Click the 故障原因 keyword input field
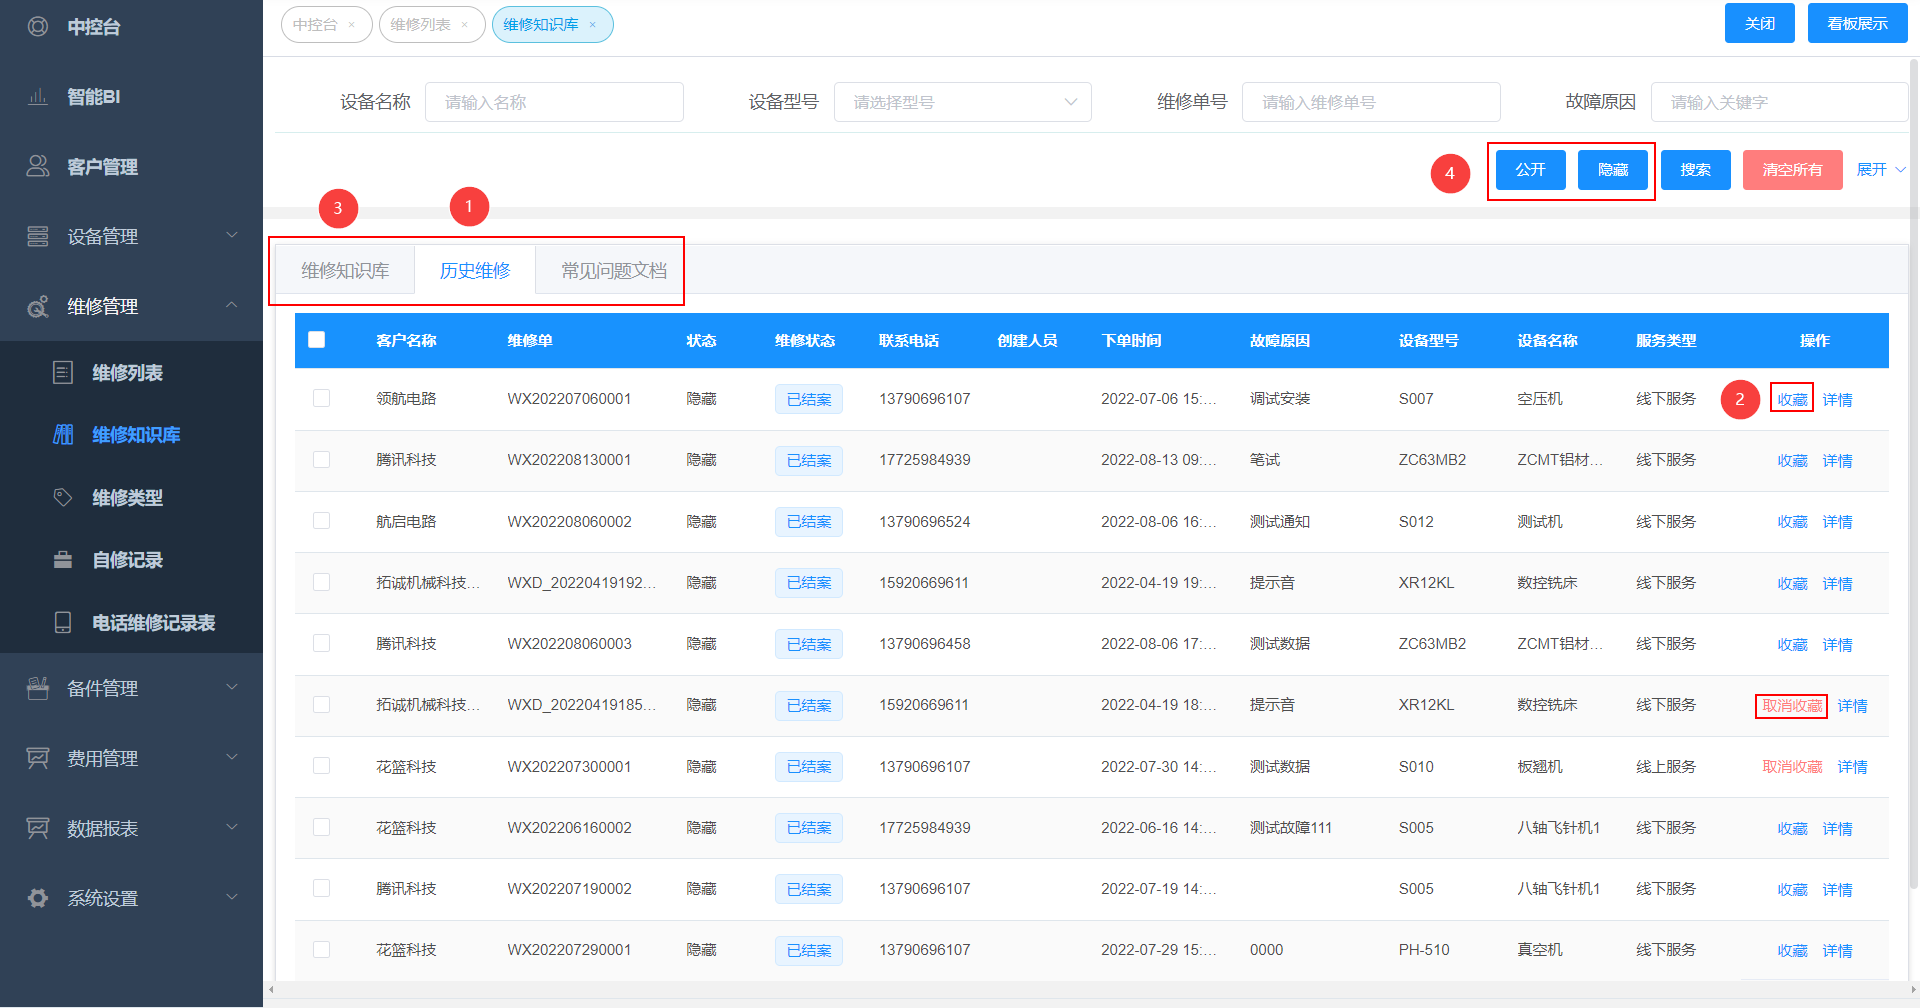 (1778, 102)
